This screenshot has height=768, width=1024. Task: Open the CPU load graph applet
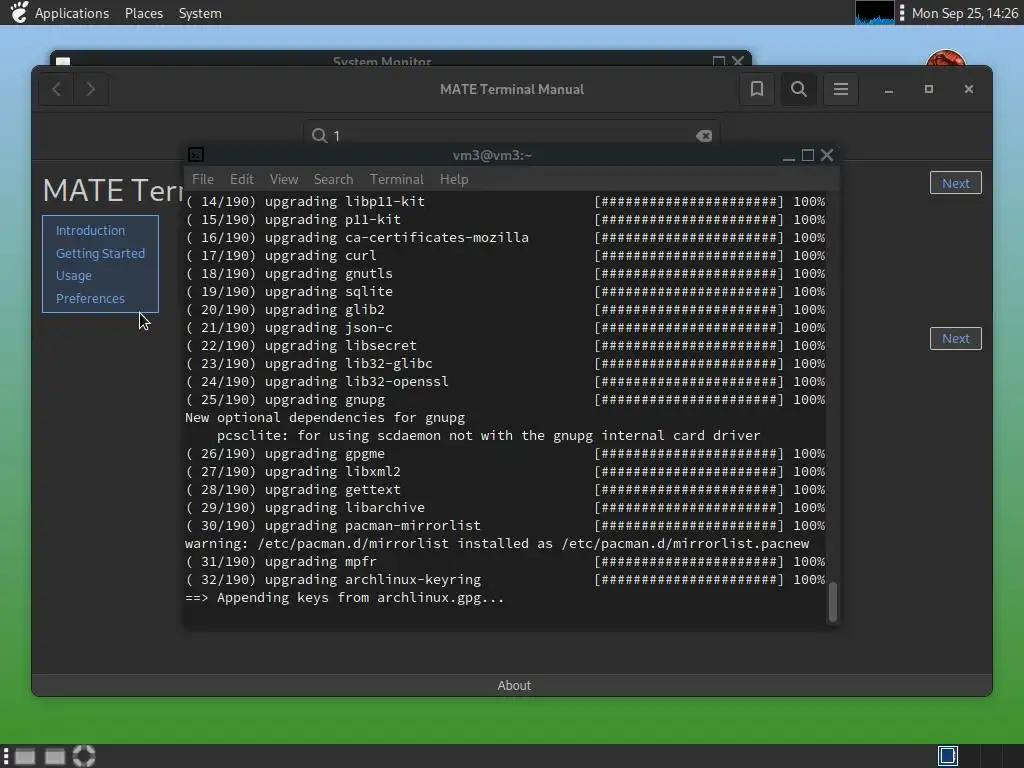[874, 12]
